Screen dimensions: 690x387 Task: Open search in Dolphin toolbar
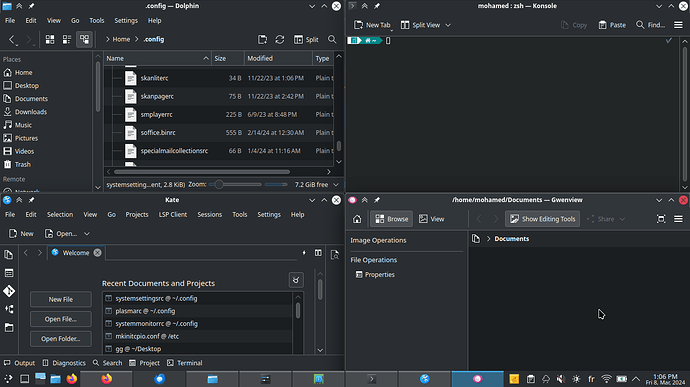click(x=332, y=40)
